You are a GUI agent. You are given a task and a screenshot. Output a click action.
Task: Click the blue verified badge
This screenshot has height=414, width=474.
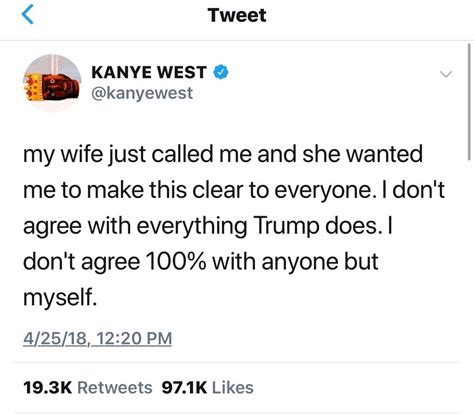[220, 72]
